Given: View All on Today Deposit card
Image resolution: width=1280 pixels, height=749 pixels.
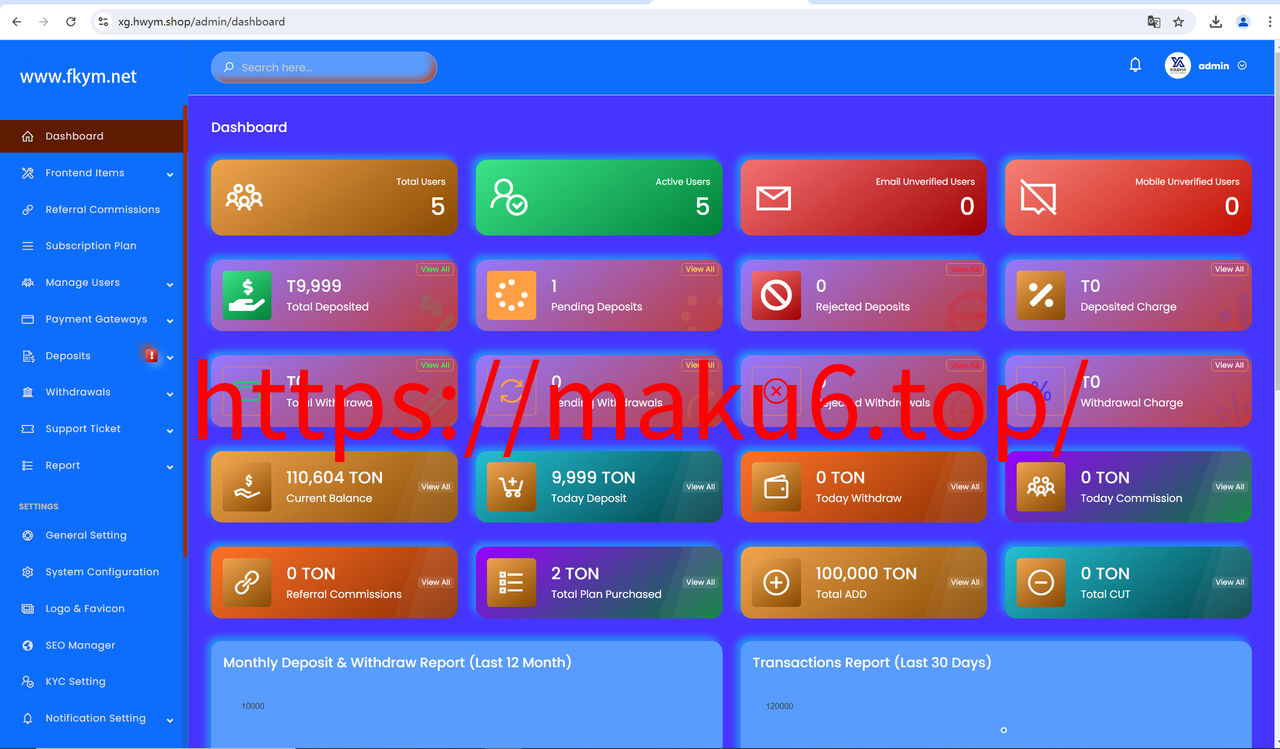Looking at the screenshot, I should coord(700,487).
